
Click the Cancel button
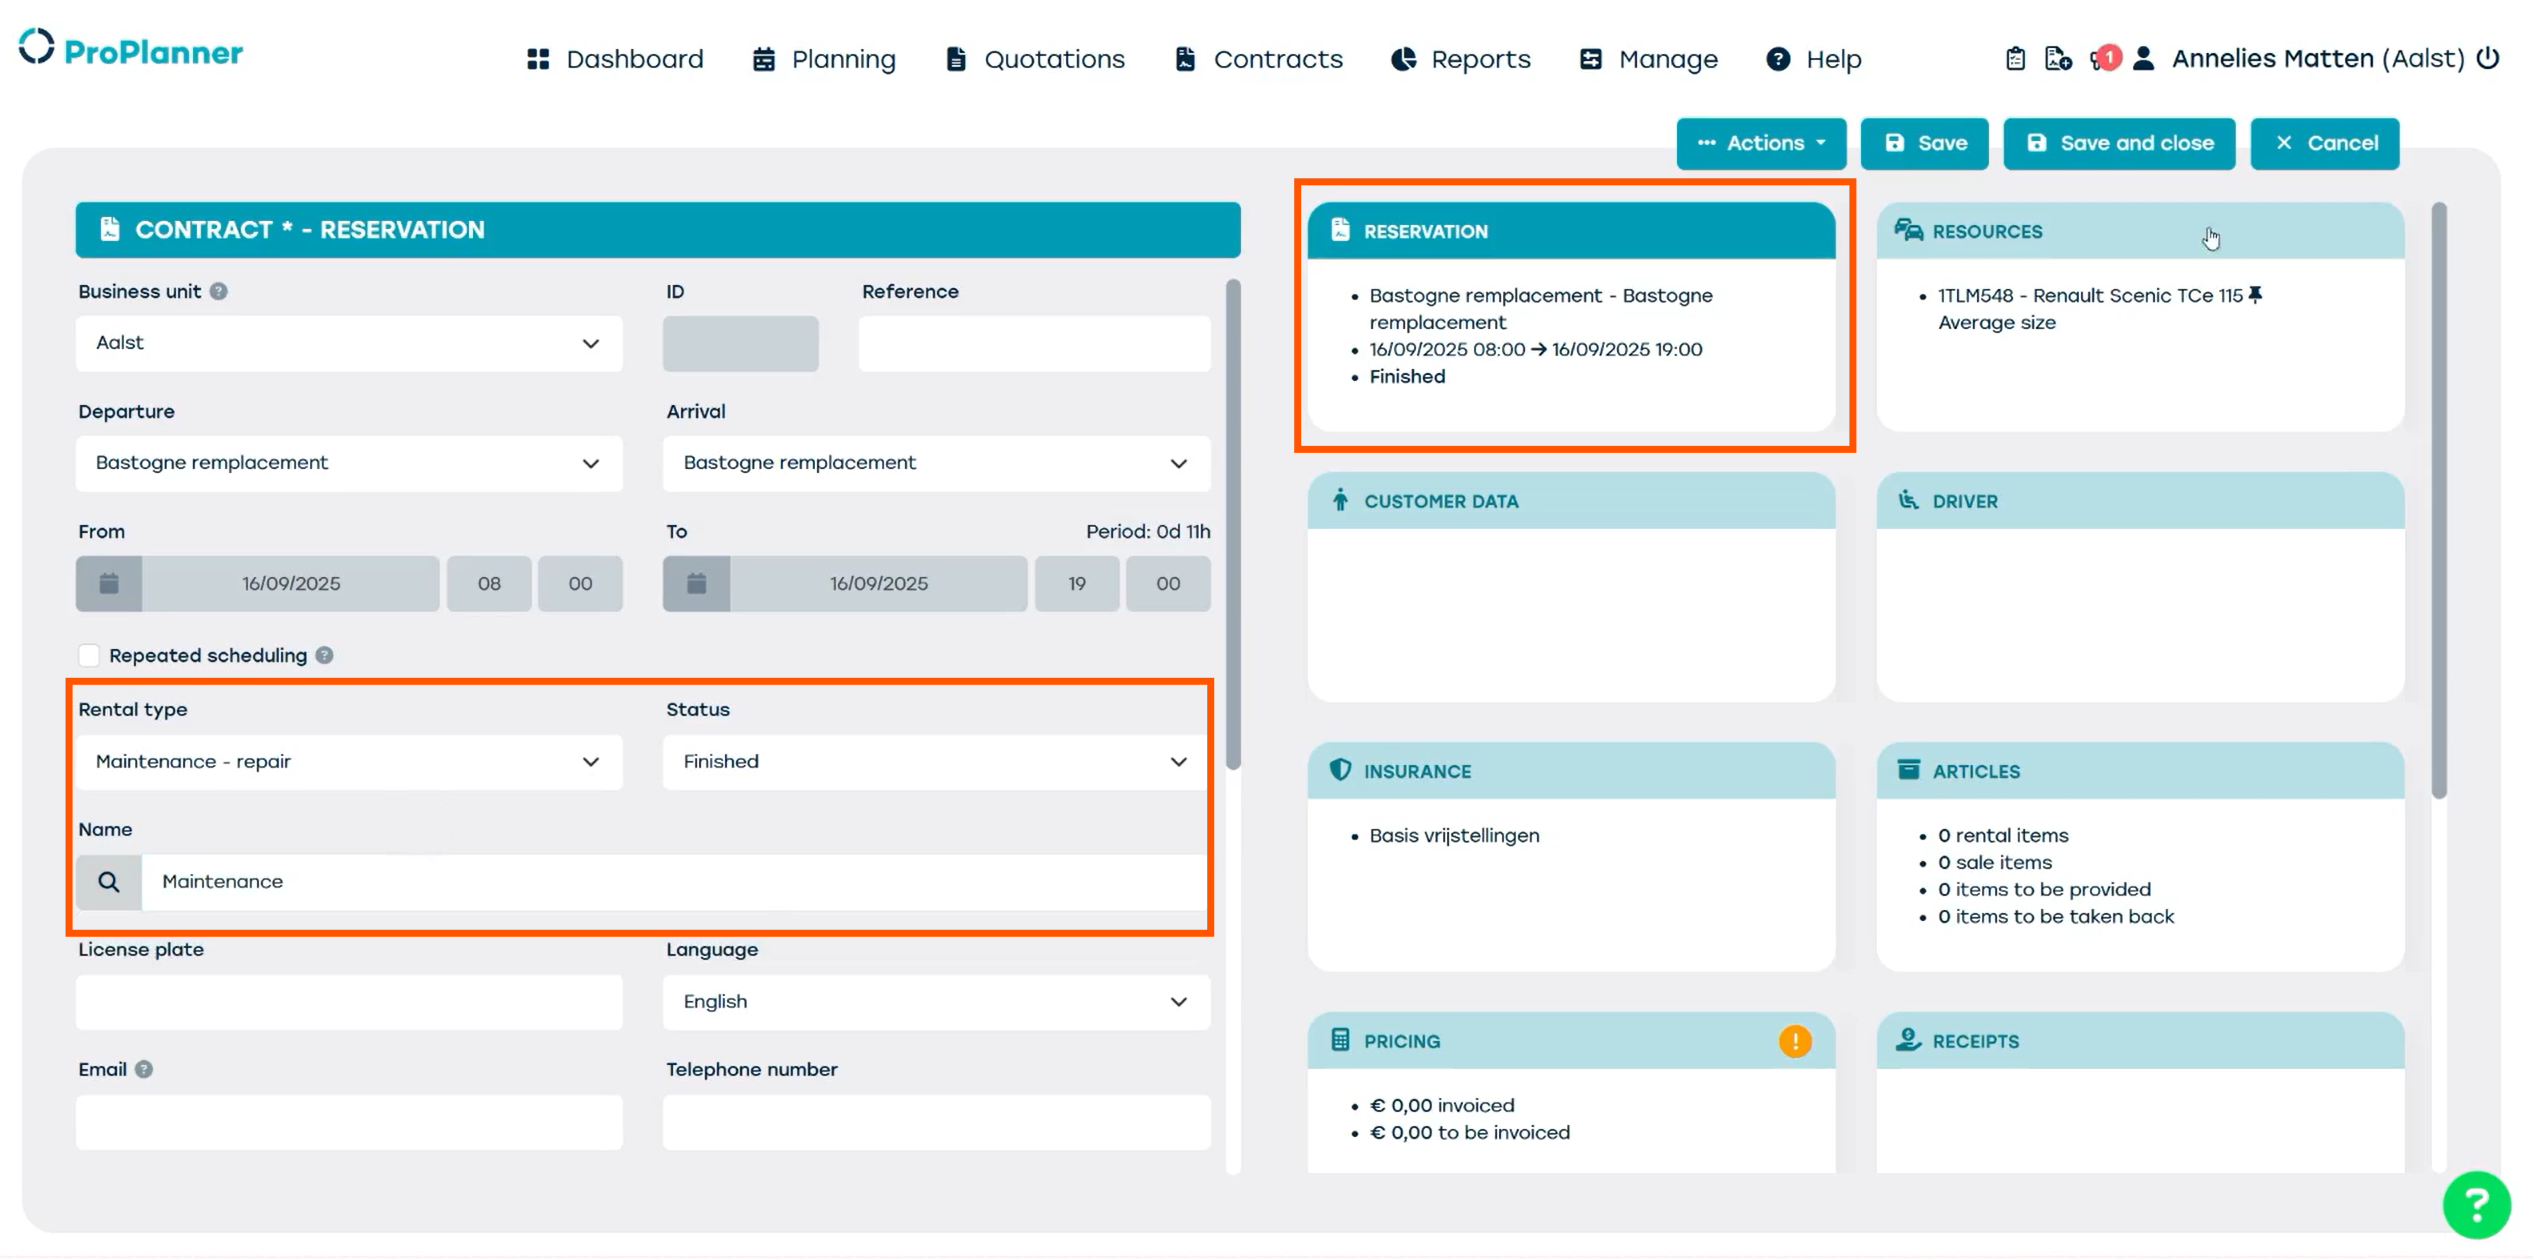pyautogui.click(x=2324, y=143)
